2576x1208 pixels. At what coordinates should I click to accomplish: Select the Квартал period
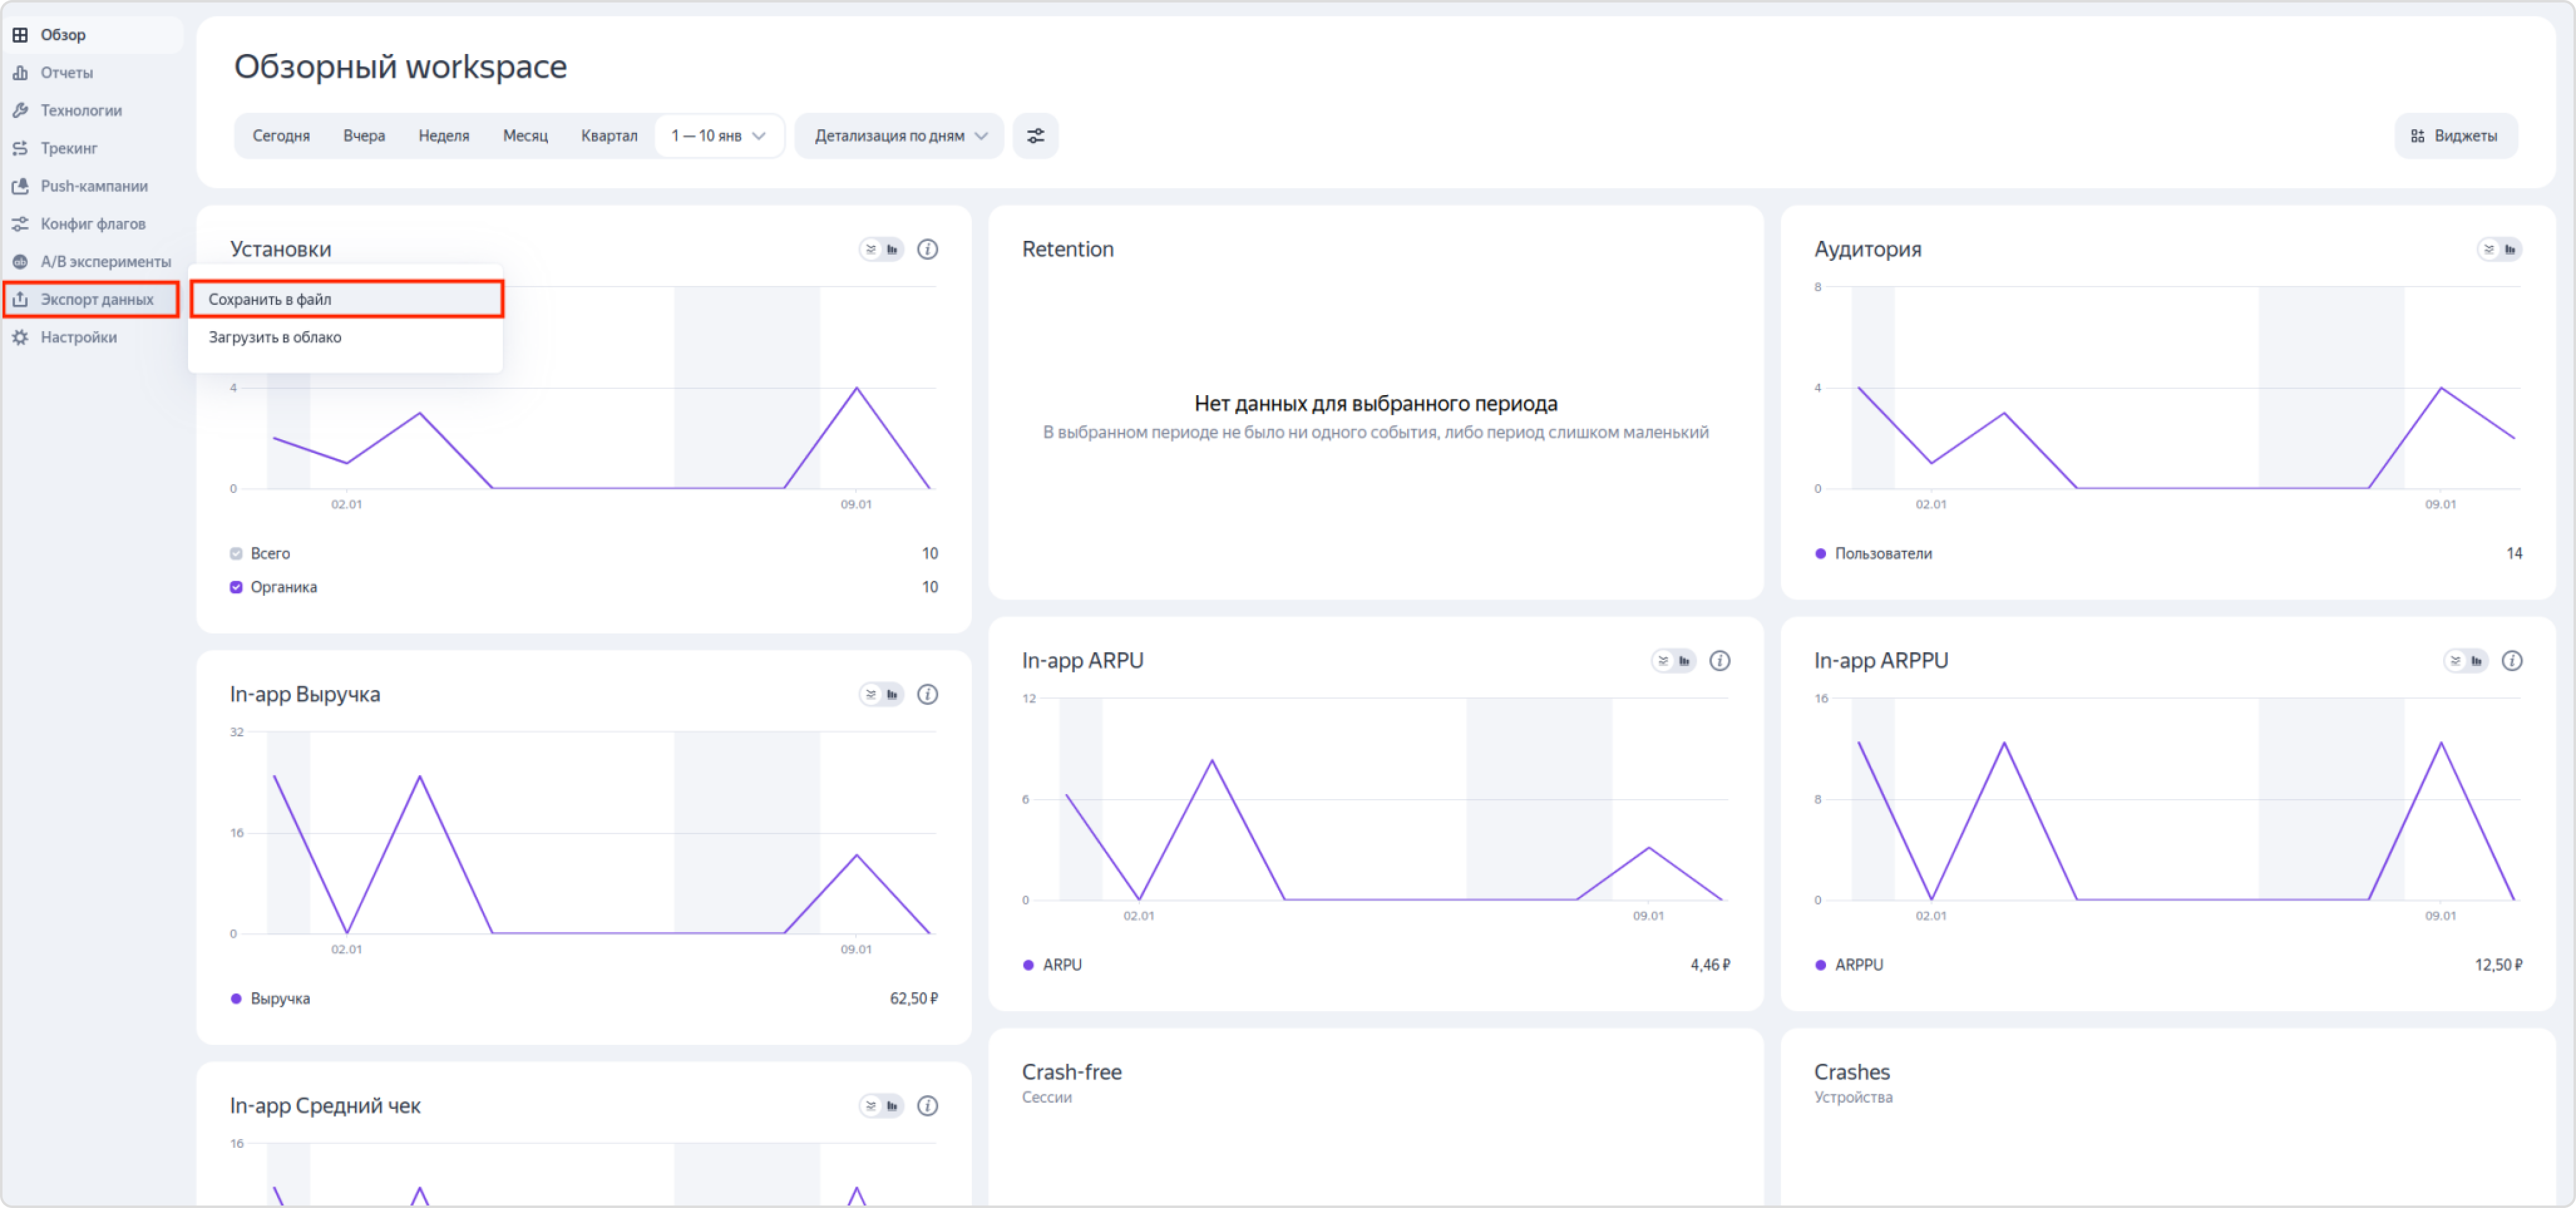pos(609,136)
